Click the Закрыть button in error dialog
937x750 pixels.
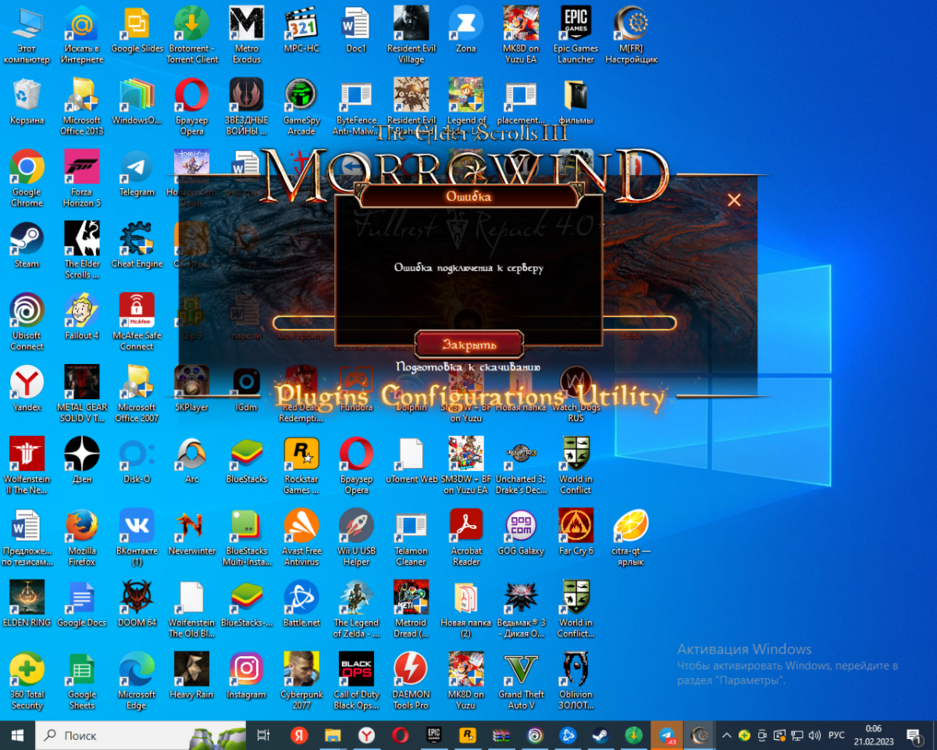469,344
